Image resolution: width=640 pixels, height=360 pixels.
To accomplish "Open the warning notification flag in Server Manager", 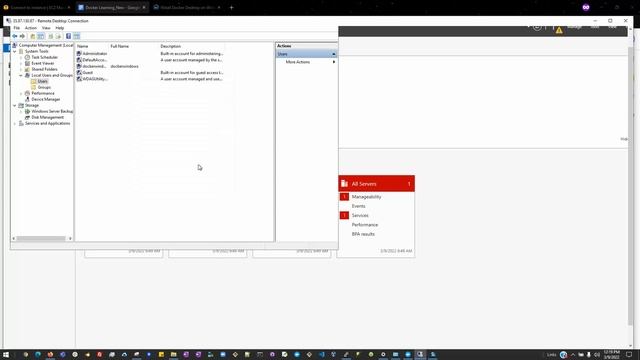I will (559, 30).
